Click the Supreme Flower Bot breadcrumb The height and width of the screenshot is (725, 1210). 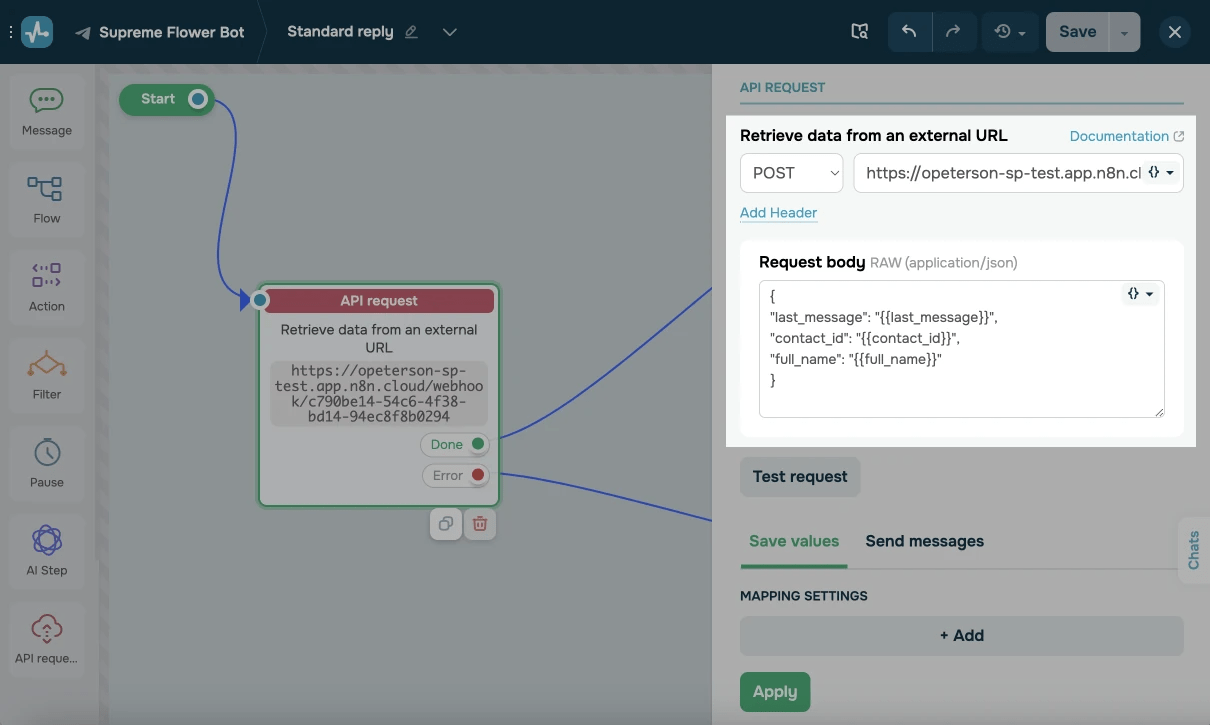(172, 32)
